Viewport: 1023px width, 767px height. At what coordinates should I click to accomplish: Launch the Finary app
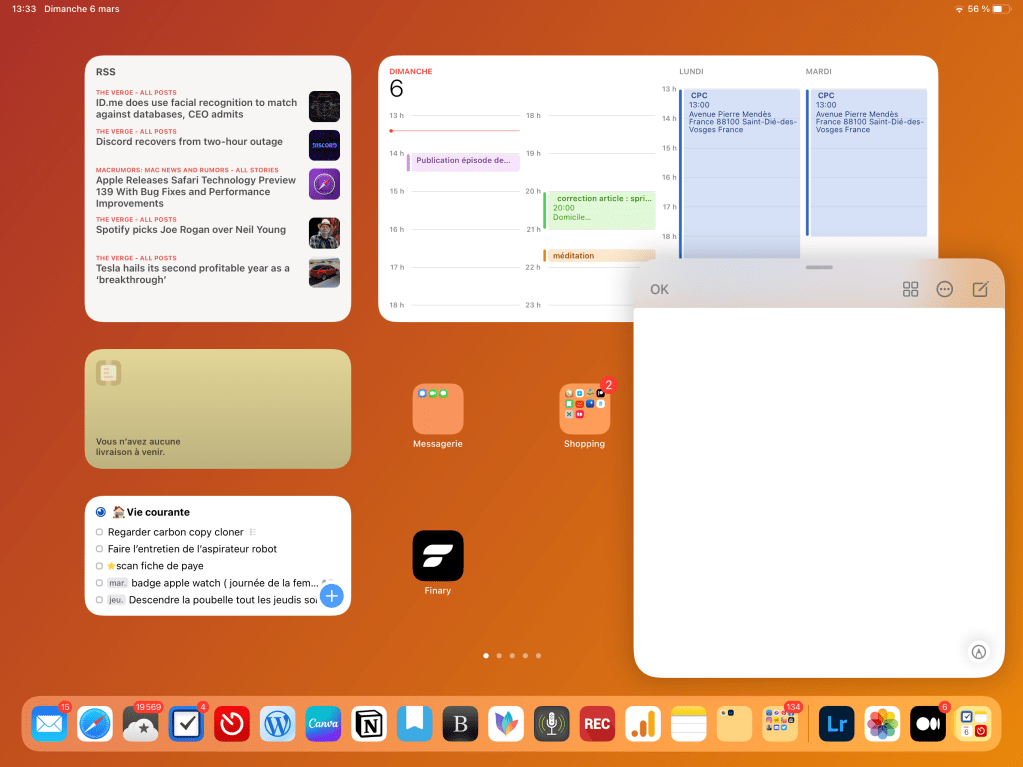(x=438, y=555)
